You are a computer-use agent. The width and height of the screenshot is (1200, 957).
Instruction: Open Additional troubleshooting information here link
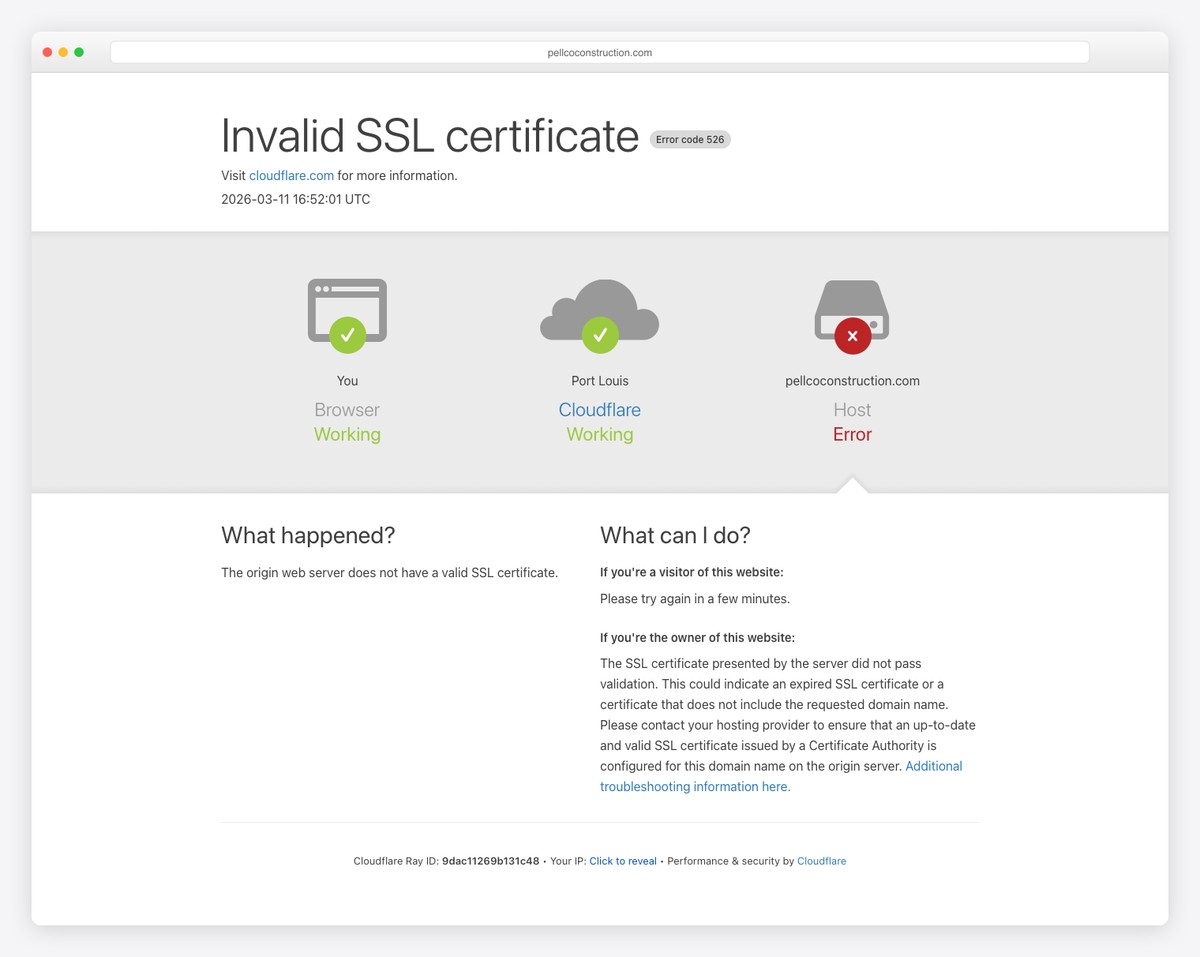point(781,776)
